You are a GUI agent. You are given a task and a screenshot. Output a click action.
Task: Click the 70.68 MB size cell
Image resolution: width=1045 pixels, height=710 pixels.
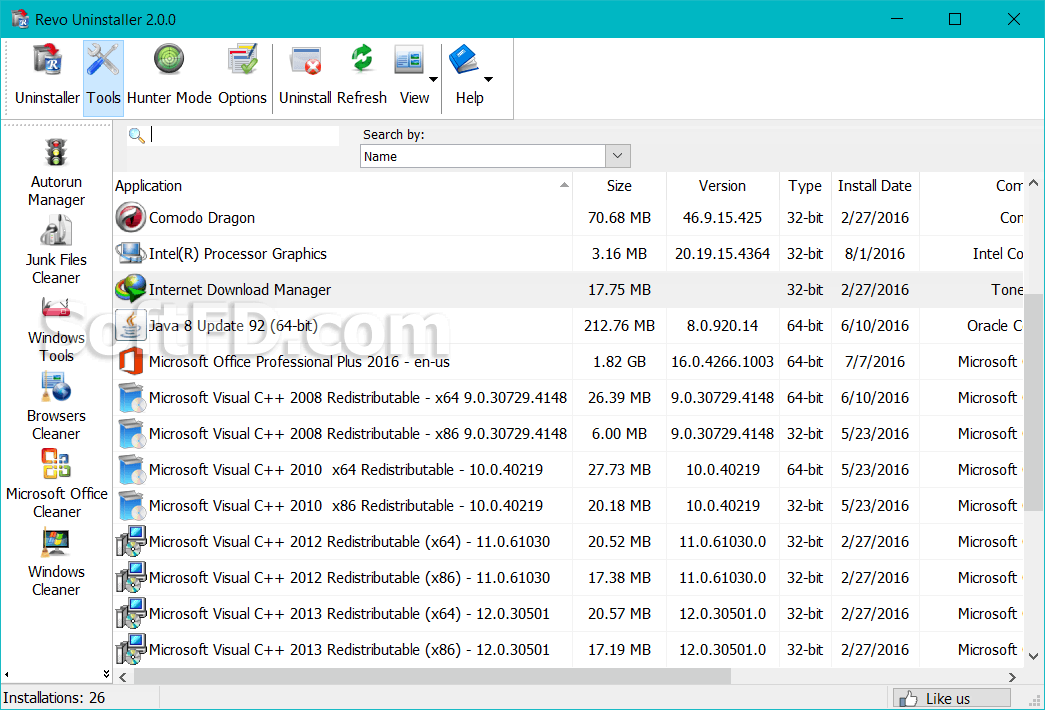click(x=619, y=218)
